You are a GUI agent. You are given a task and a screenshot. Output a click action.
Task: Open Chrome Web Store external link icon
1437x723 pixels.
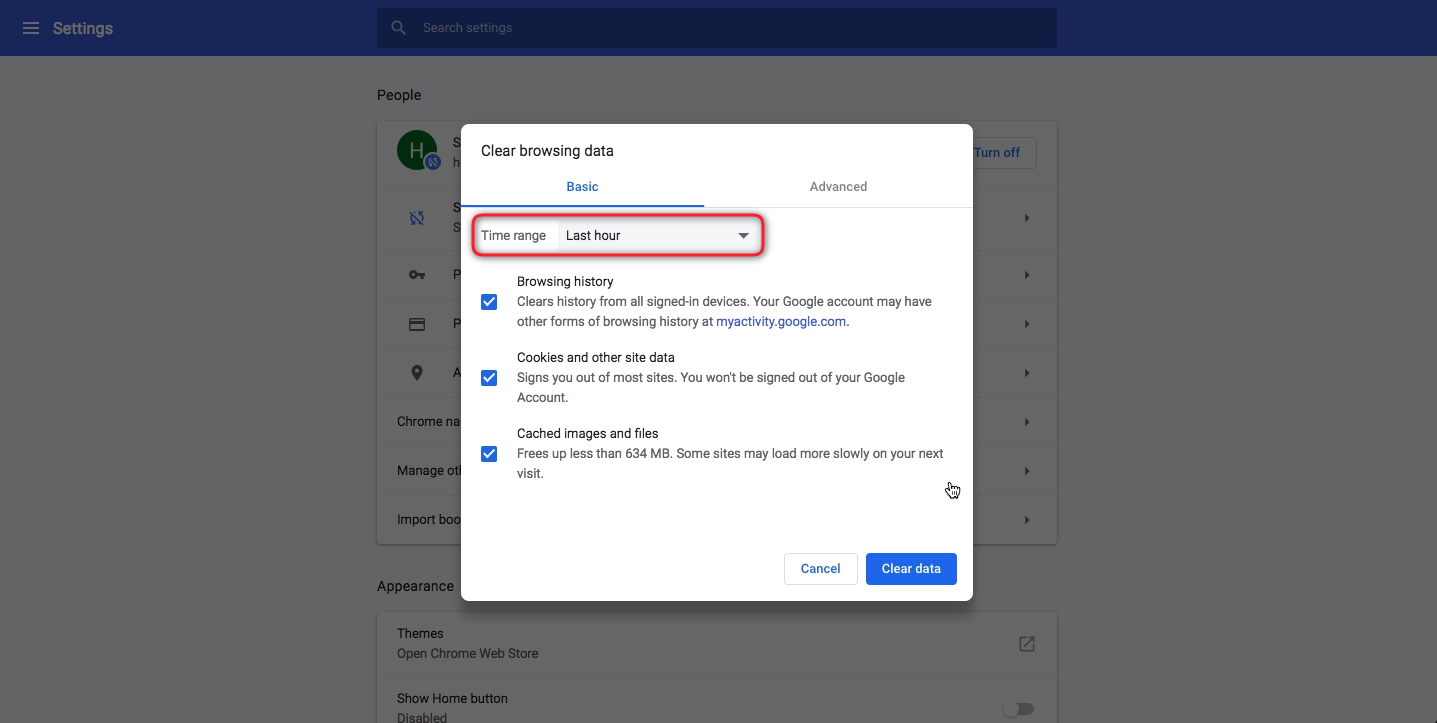[1027, 643]
